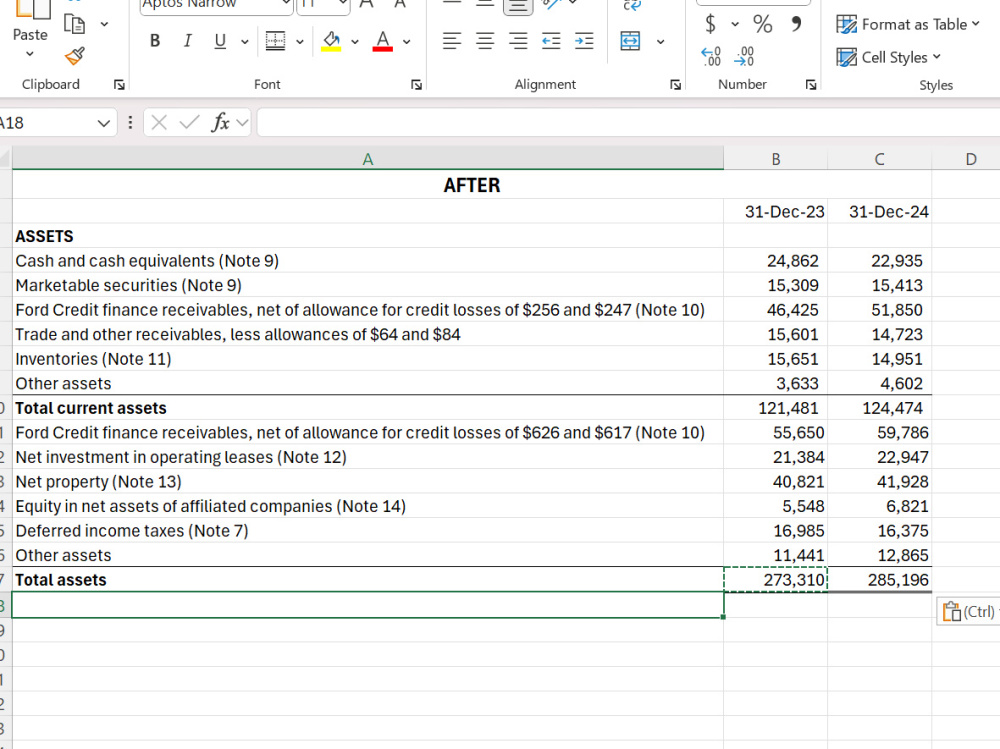
Task: Toggle Underline formatting
Action: tap(220, 41)
